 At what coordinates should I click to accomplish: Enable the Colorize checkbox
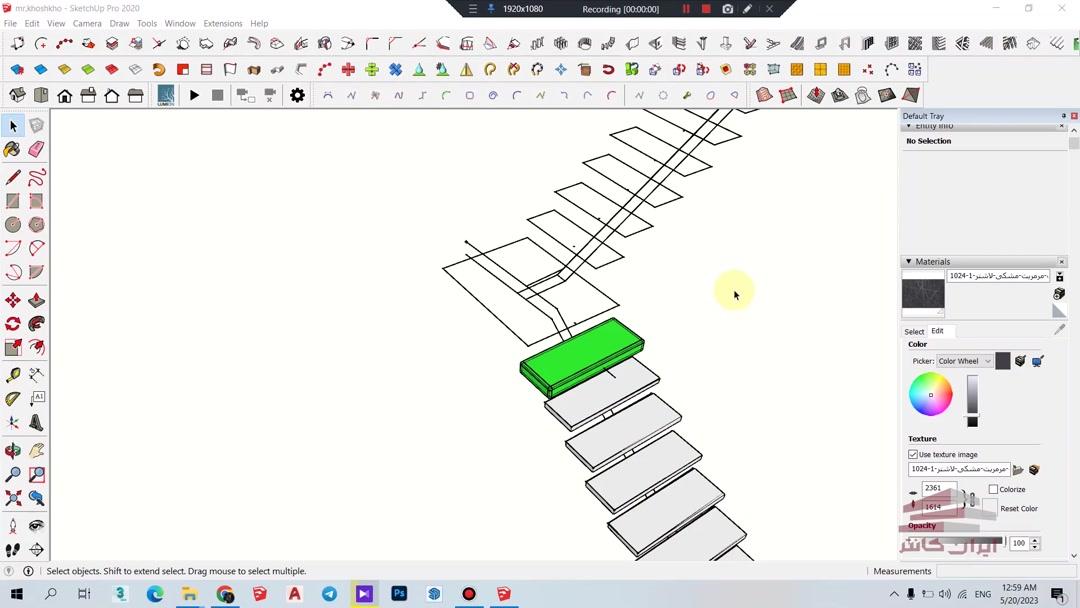993,489
